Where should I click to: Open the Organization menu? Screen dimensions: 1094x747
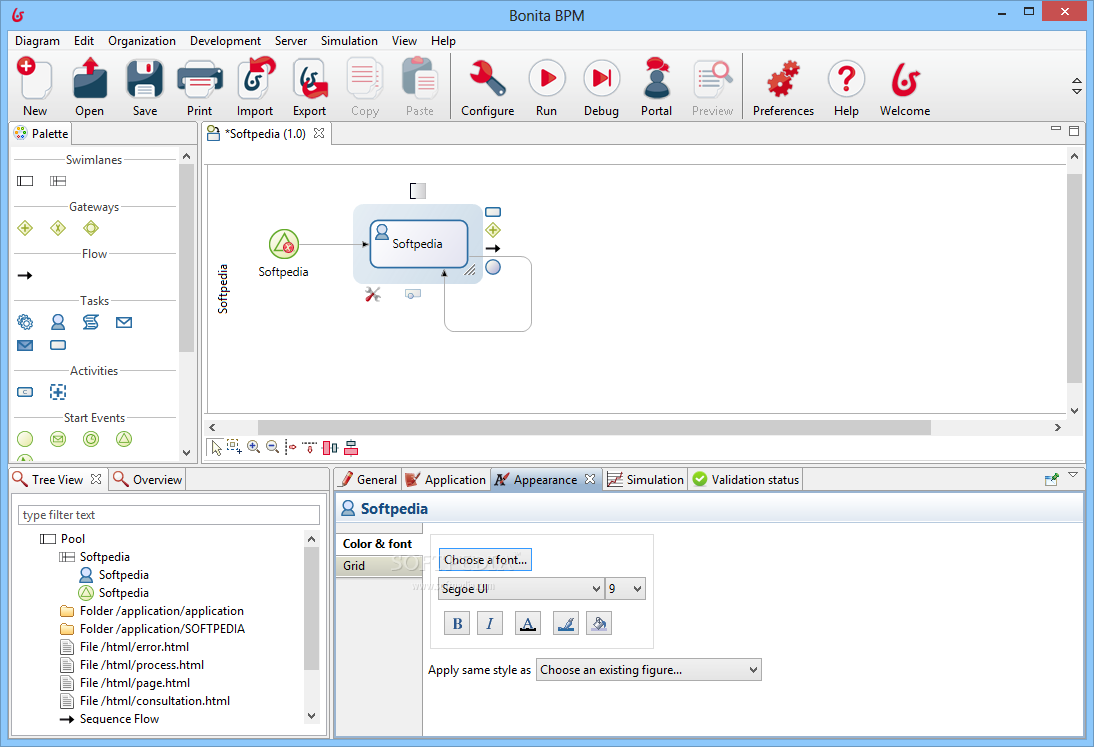pos(142,40)
